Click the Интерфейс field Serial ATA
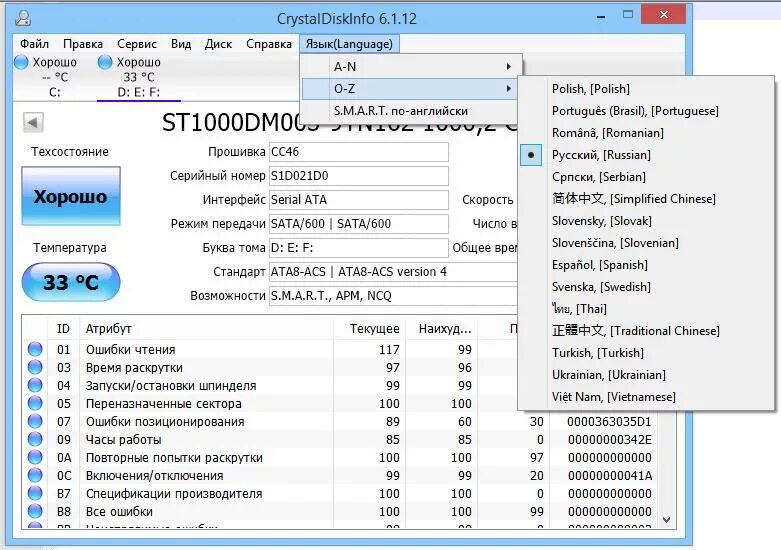 pos(359,200)
